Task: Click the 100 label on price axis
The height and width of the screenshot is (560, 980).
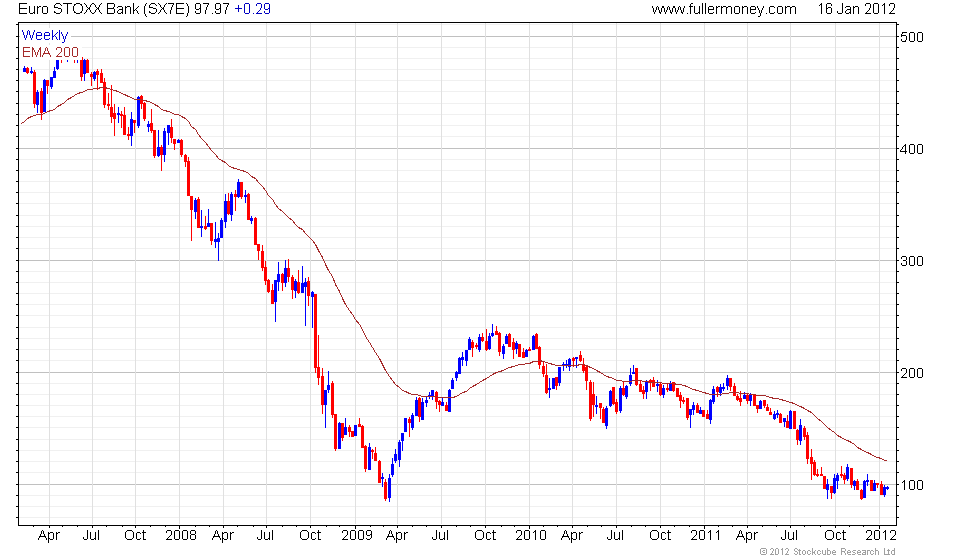Action: 911,485
